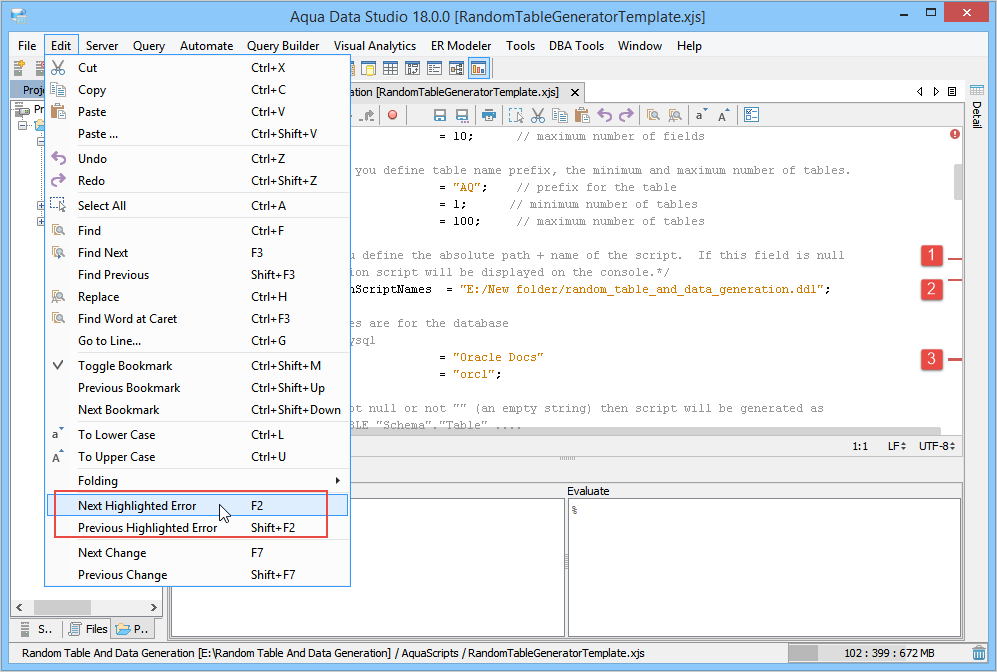This screenshot has width=997, height=672.
Task: Open the ER Modeler menu
Action: coord(461,46)
